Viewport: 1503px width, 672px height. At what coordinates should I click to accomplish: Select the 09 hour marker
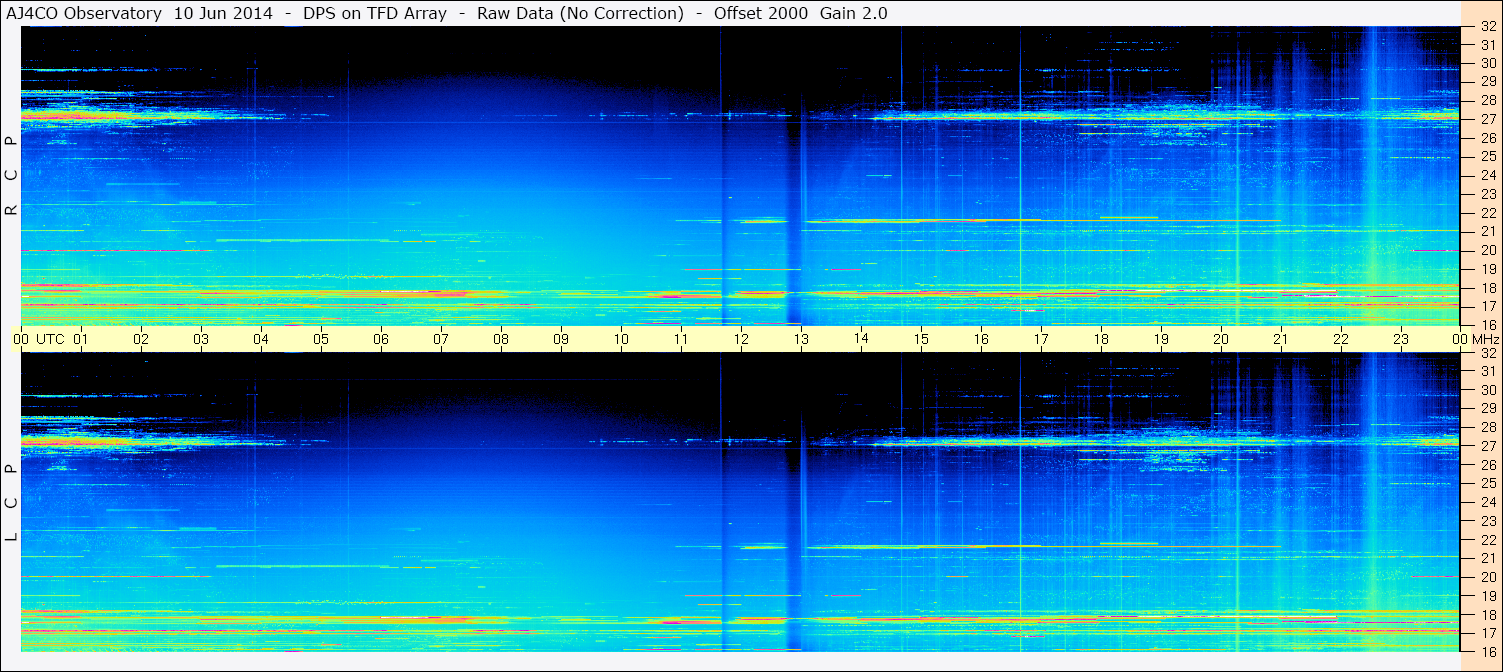[561, 339]
